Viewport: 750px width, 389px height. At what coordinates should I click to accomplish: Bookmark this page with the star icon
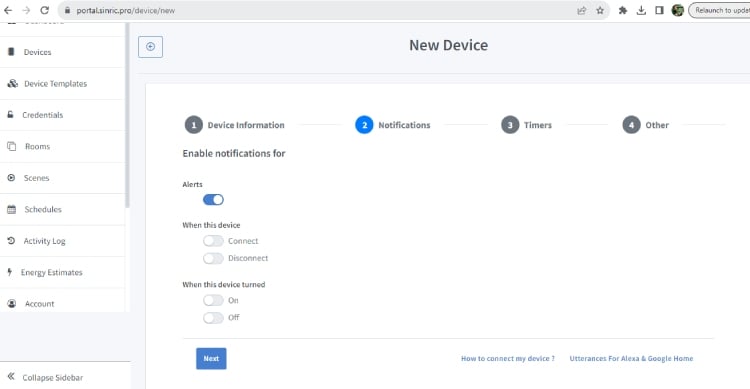pos(600,11)
